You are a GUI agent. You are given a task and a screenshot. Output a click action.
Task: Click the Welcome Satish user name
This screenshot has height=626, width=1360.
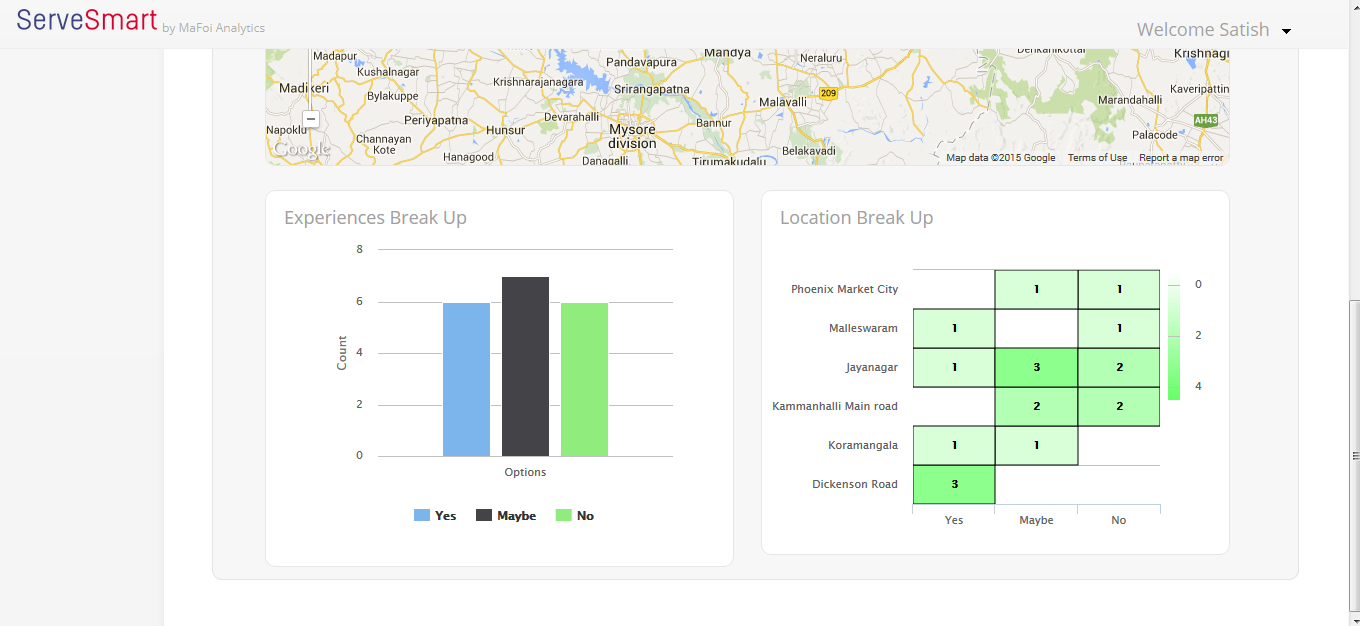pos(1203,30)
